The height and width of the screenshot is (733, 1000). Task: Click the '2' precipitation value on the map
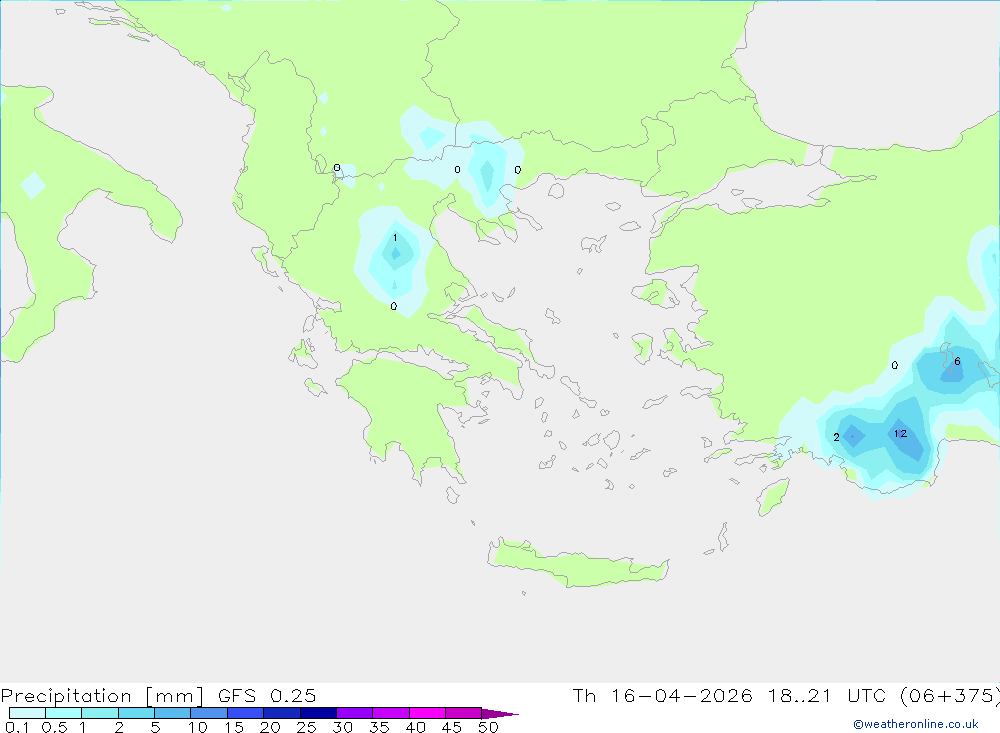coord(836,437)
